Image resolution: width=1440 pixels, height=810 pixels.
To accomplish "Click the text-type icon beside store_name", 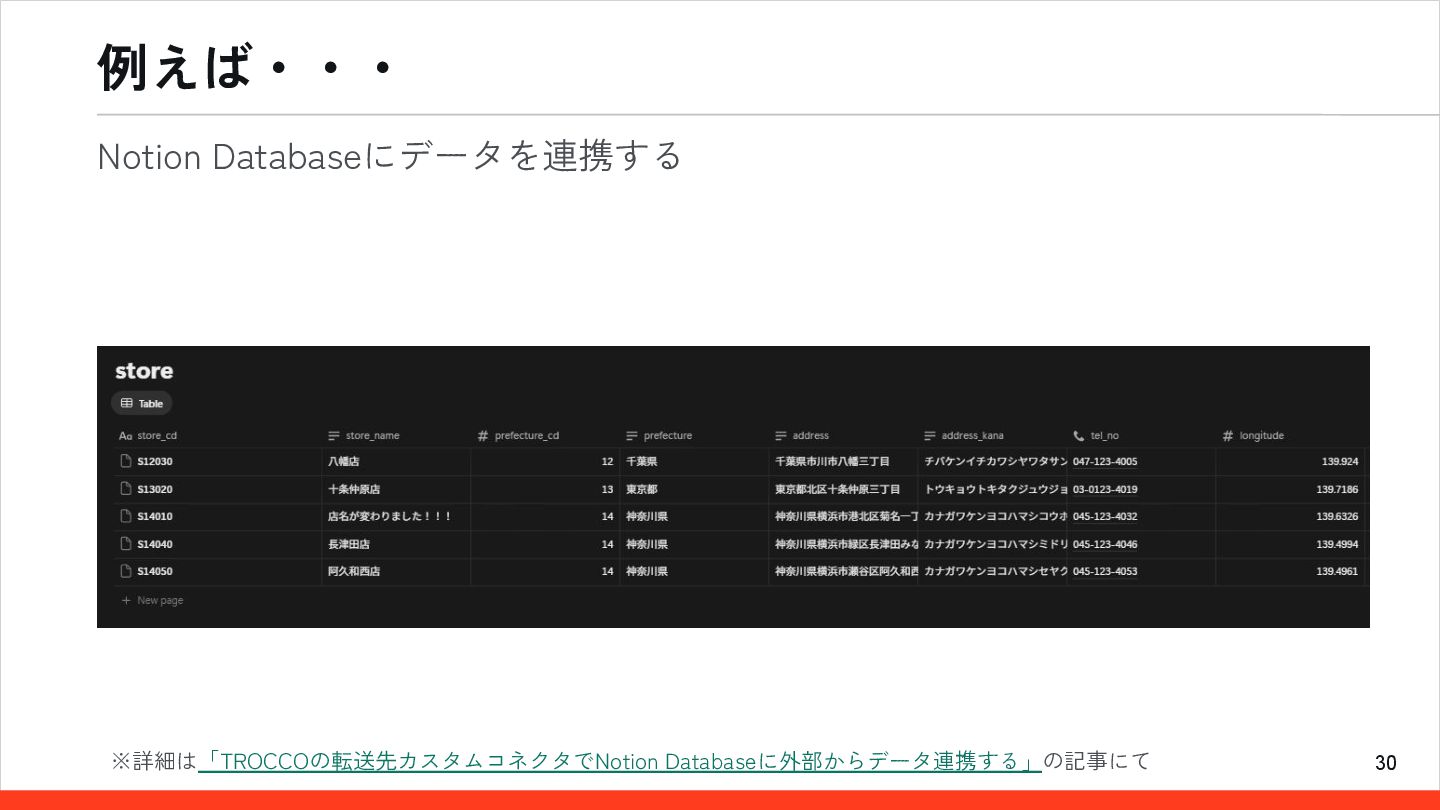I will [x=334, y=435].
